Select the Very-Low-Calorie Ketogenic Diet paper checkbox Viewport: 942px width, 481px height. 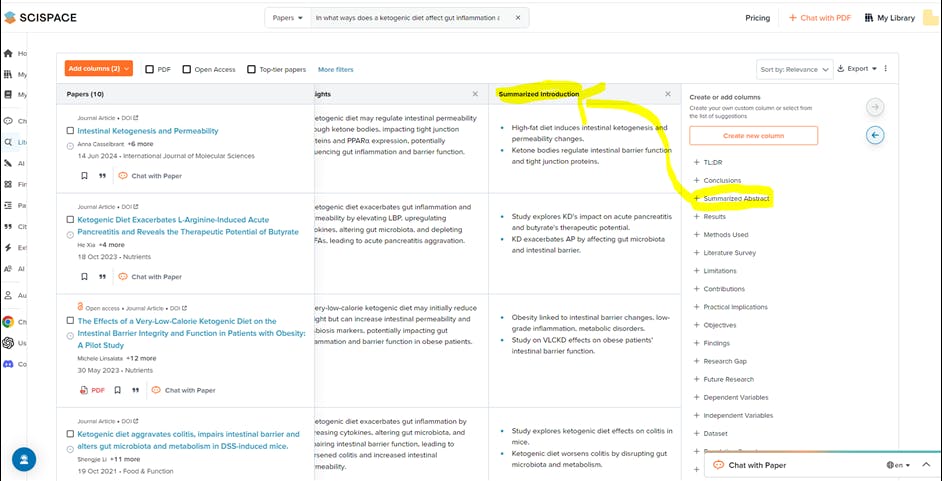click(x=70, y=321)
